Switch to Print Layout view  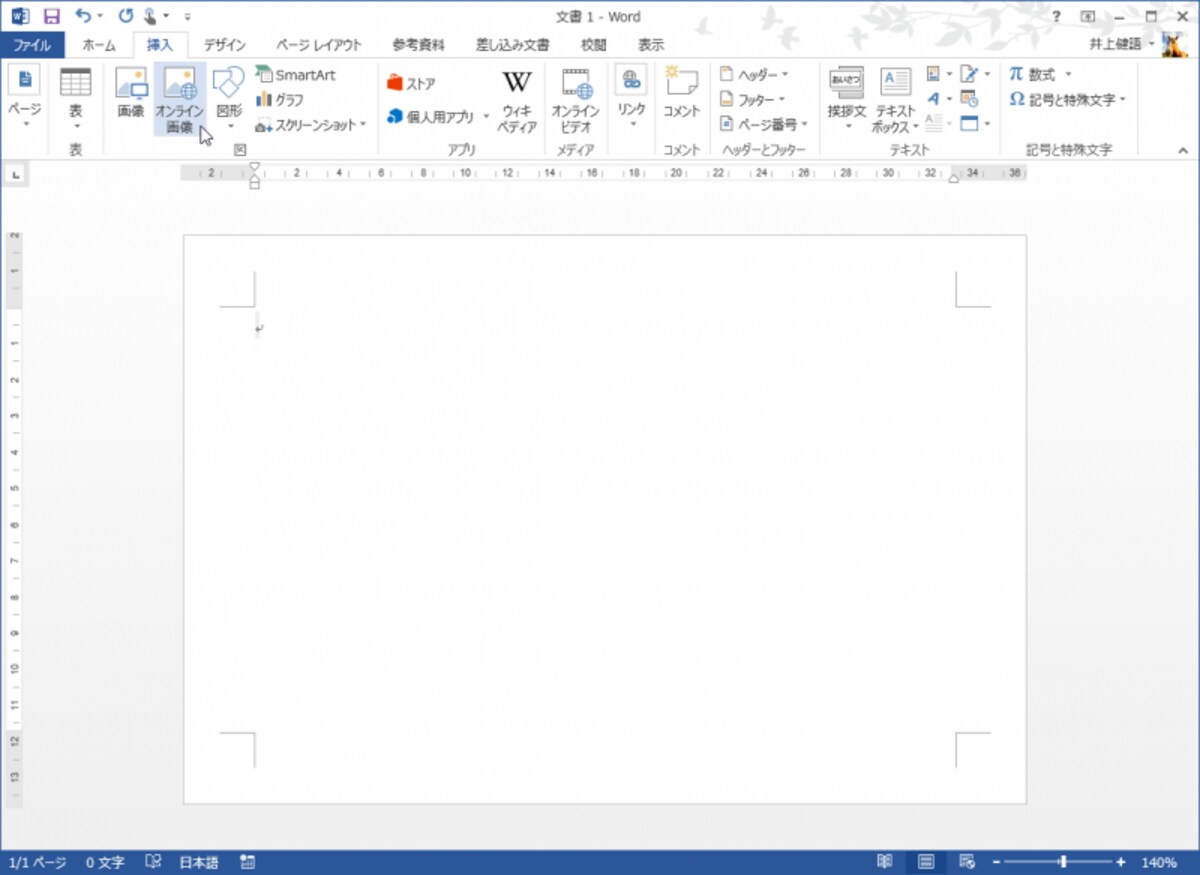(926, 862)
